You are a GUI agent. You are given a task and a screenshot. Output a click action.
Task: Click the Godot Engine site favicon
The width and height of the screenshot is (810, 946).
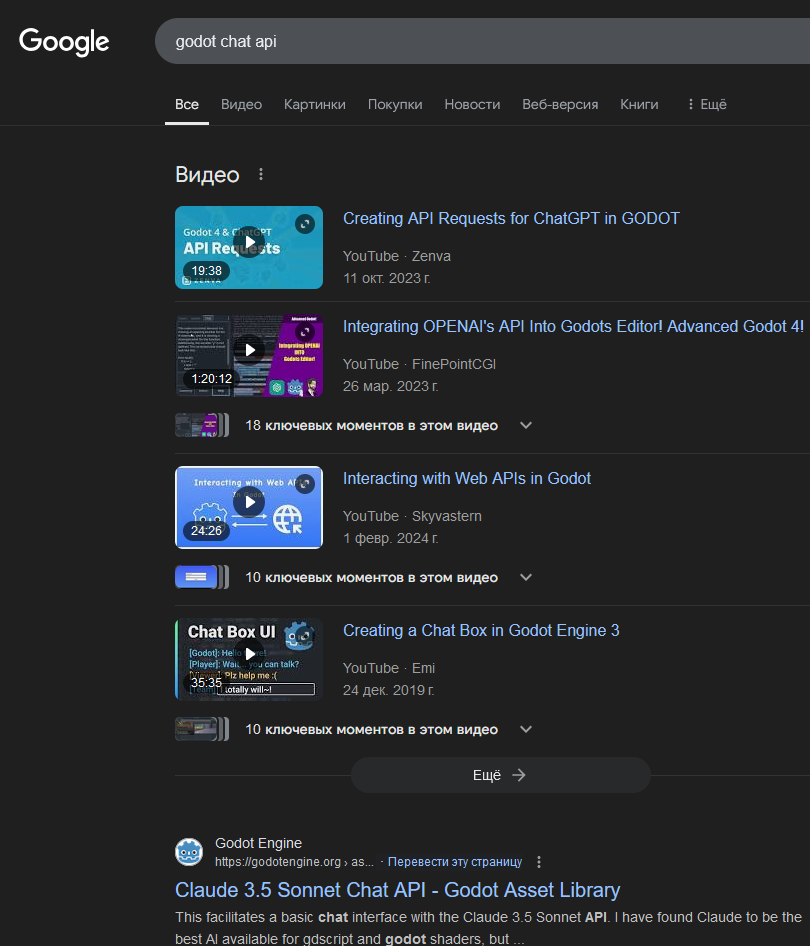189,852
